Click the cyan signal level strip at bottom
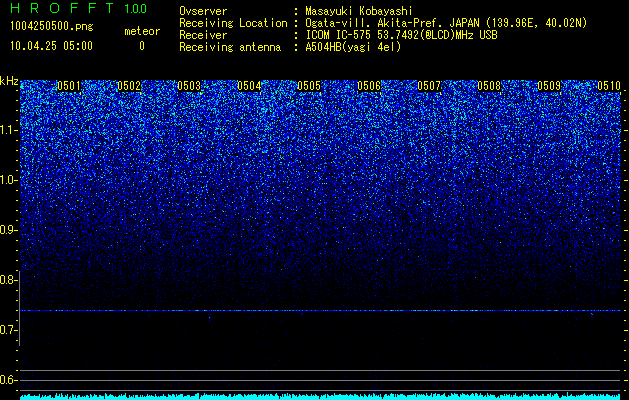Viewport: 629px width, 400px height. (321, 397)
